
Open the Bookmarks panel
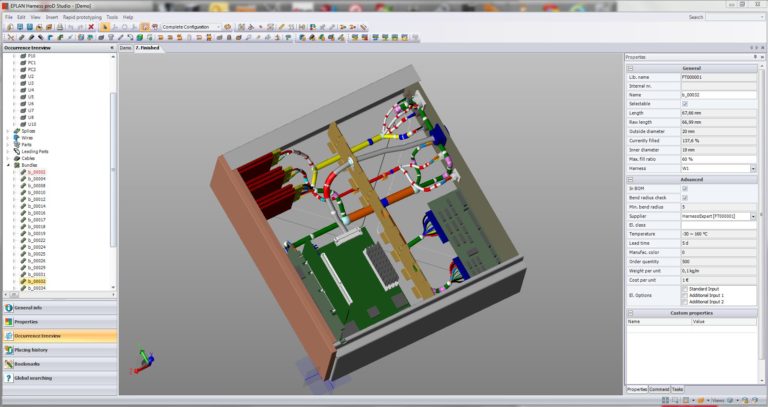tap(60, 364)
